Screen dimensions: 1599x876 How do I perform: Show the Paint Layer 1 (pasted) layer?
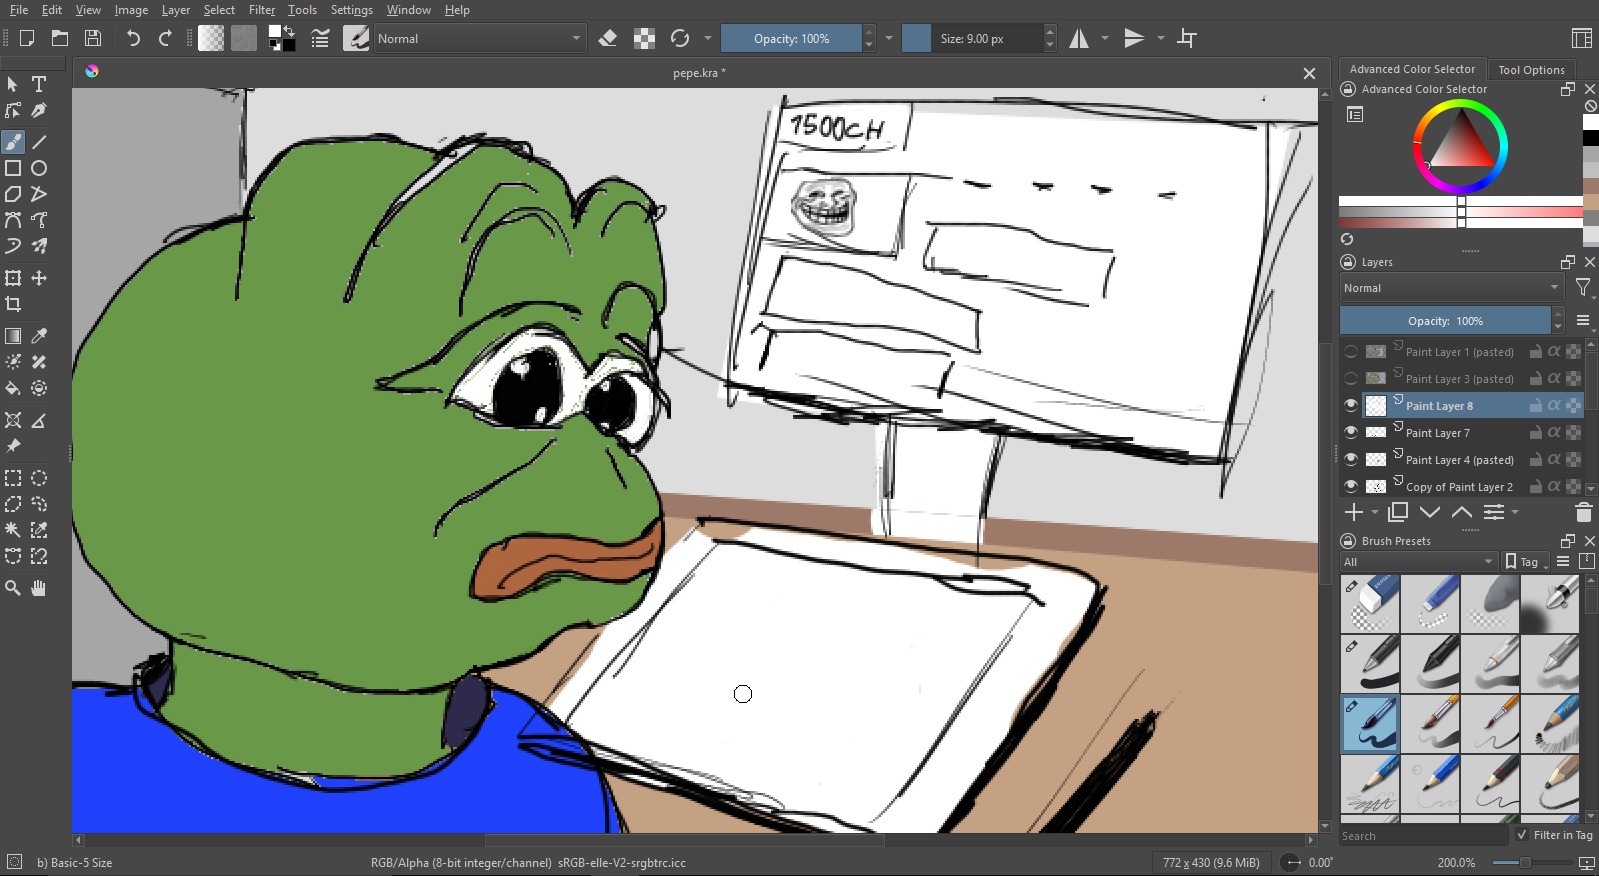click(1351, 352)
